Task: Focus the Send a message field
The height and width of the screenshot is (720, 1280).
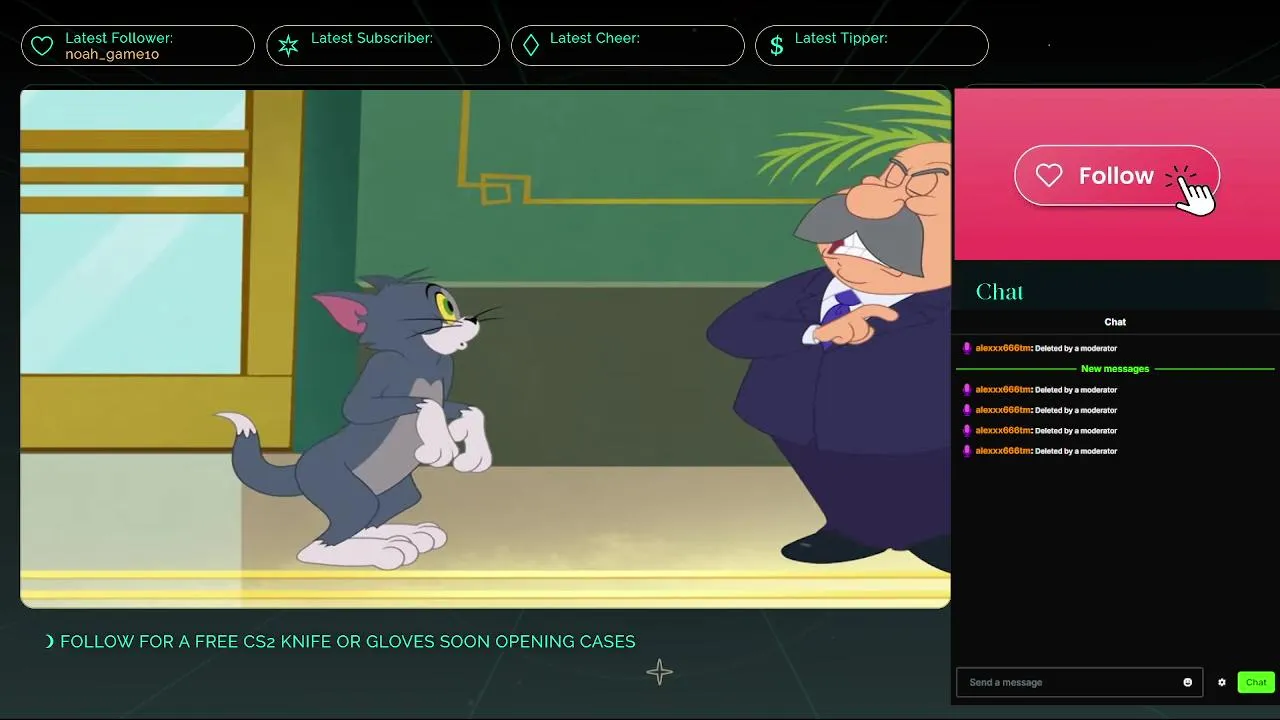Action: click(1079, 682)
